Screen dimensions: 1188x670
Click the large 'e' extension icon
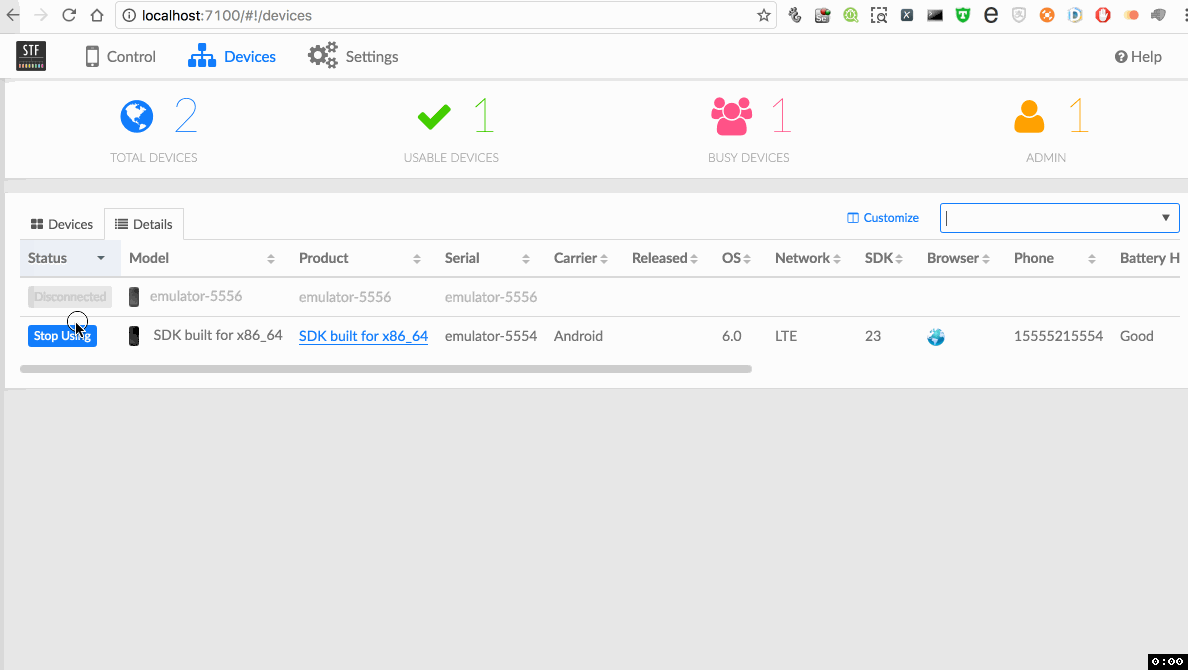(991, 15)
